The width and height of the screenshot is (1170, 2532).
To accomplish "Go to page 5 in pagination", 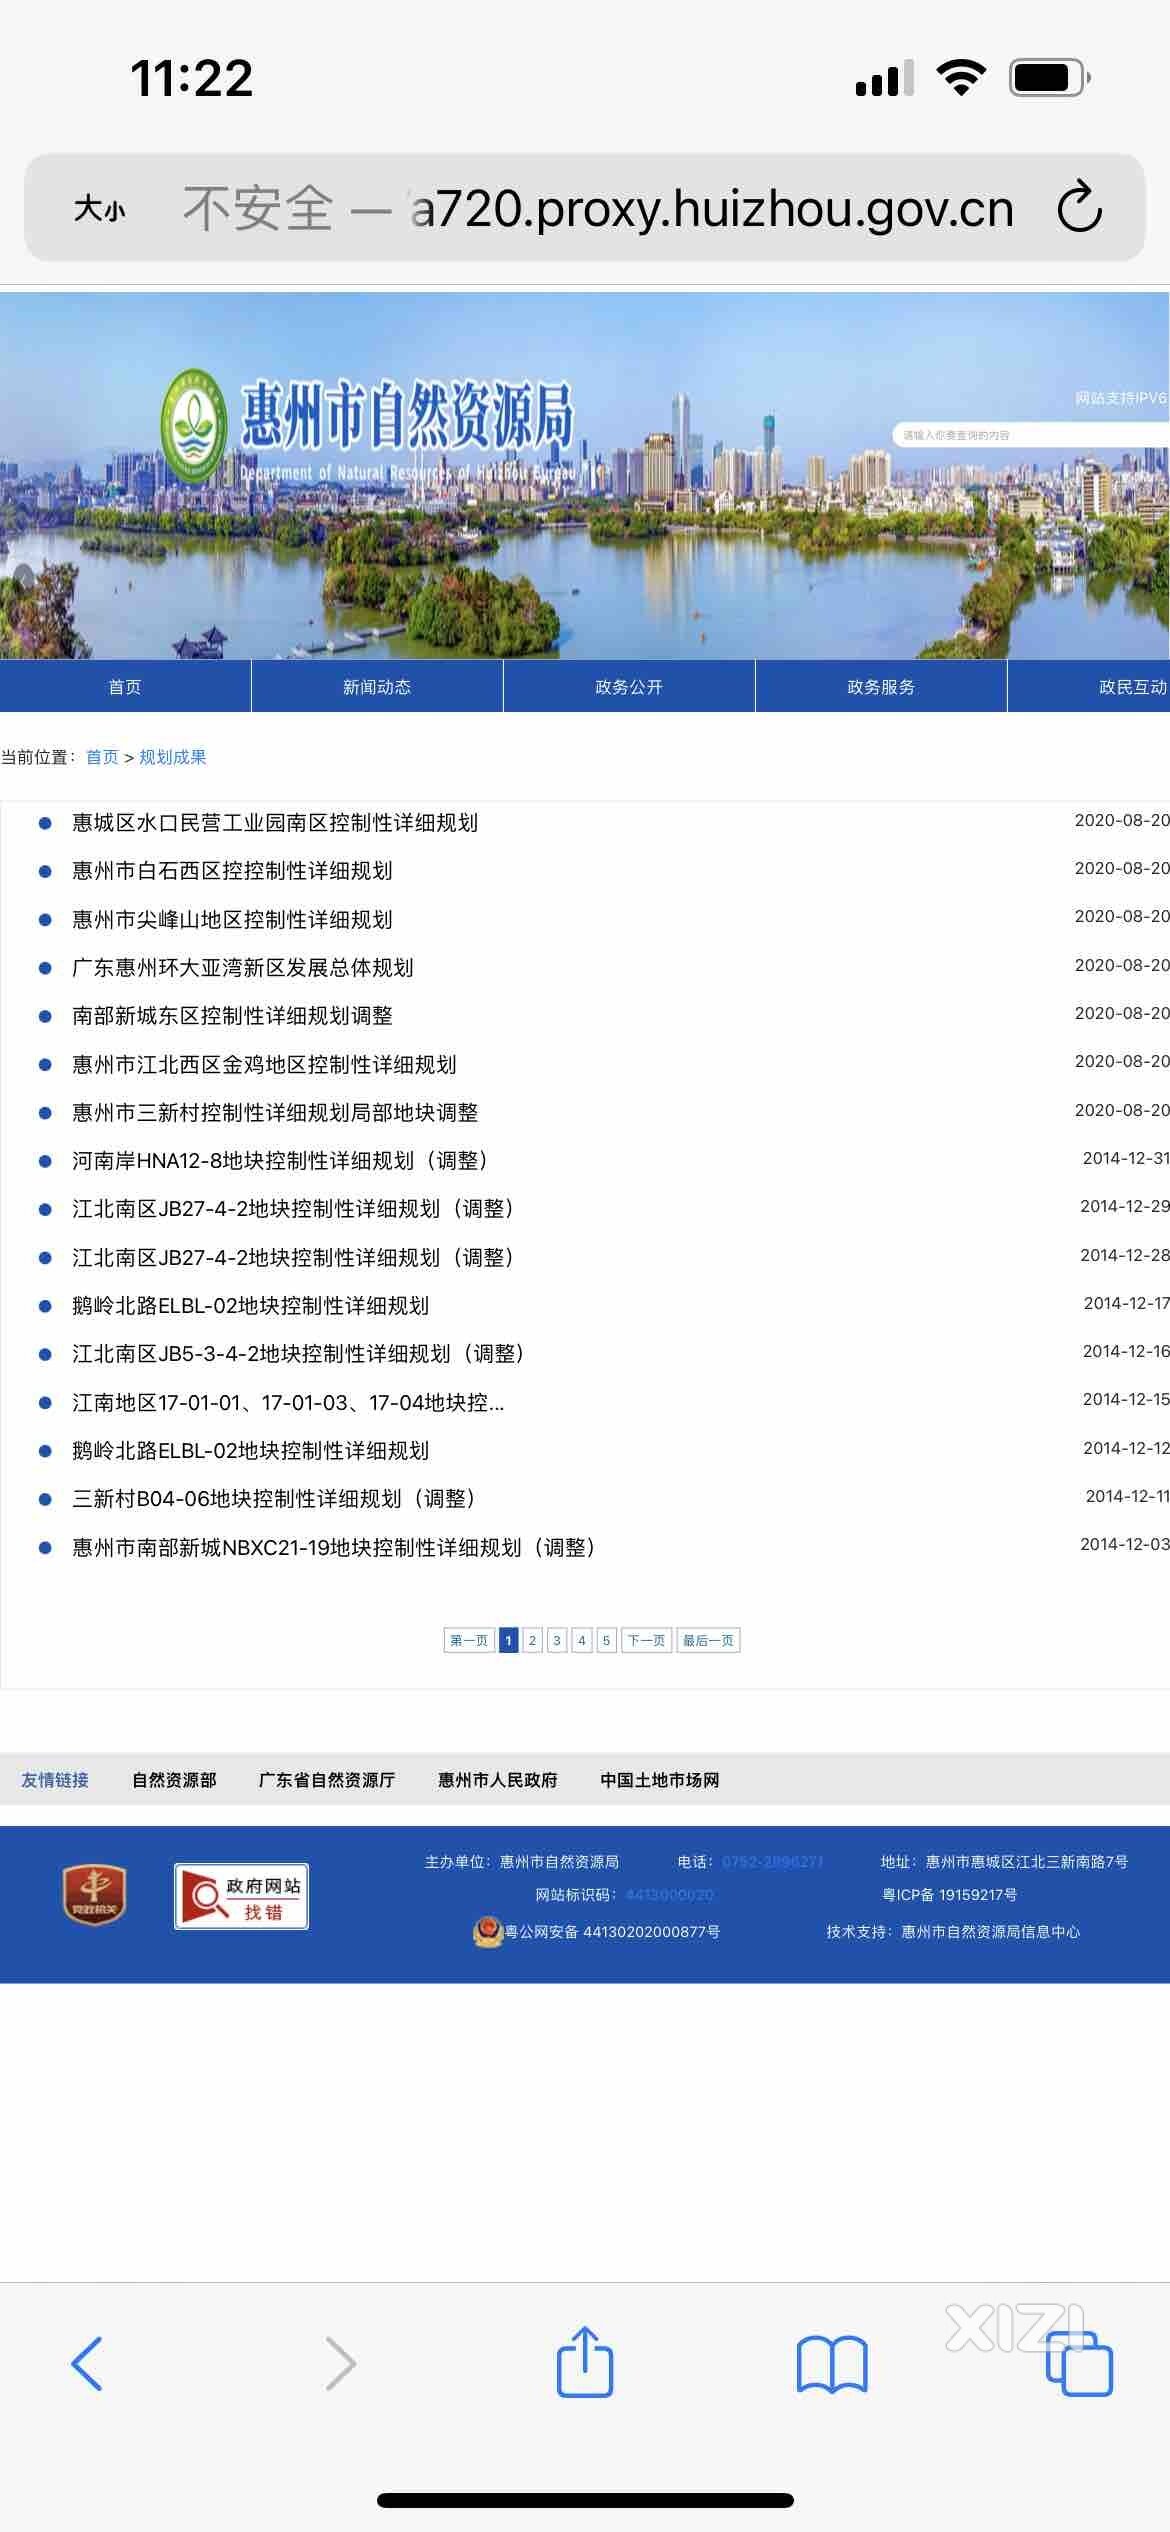I will (x=606, y=1640).
